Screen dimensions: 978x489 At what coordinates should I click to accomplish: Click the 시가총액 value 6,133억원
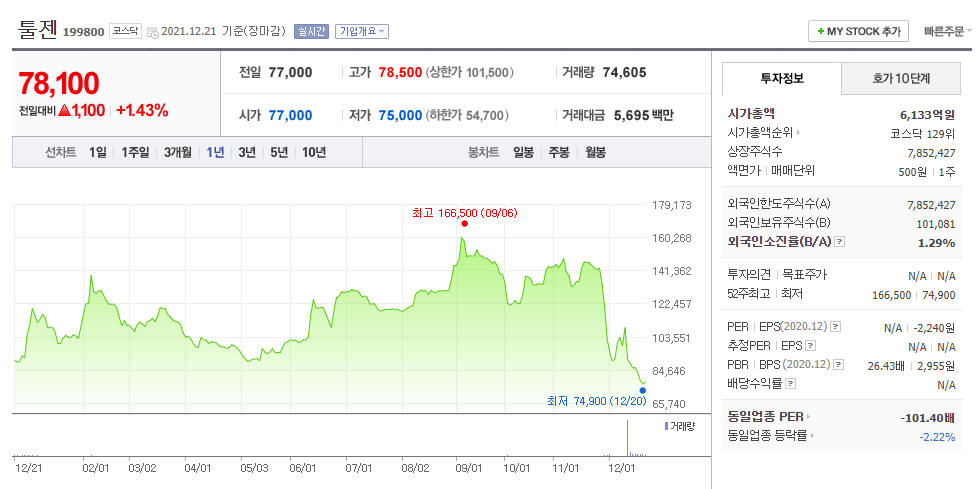927,114
